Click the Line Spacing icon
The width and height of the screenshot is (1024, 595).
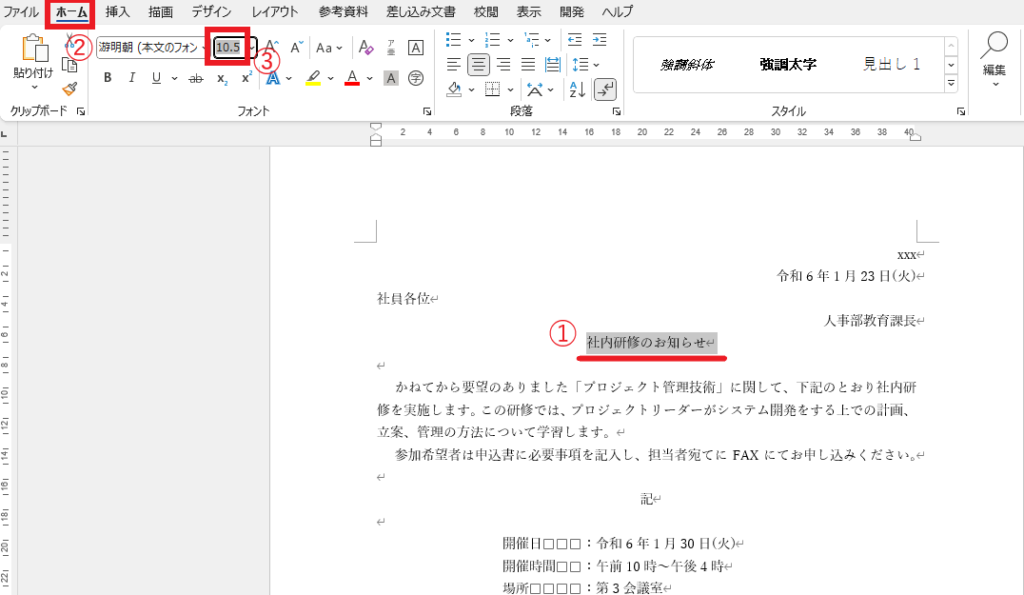(x=580, y=65)
